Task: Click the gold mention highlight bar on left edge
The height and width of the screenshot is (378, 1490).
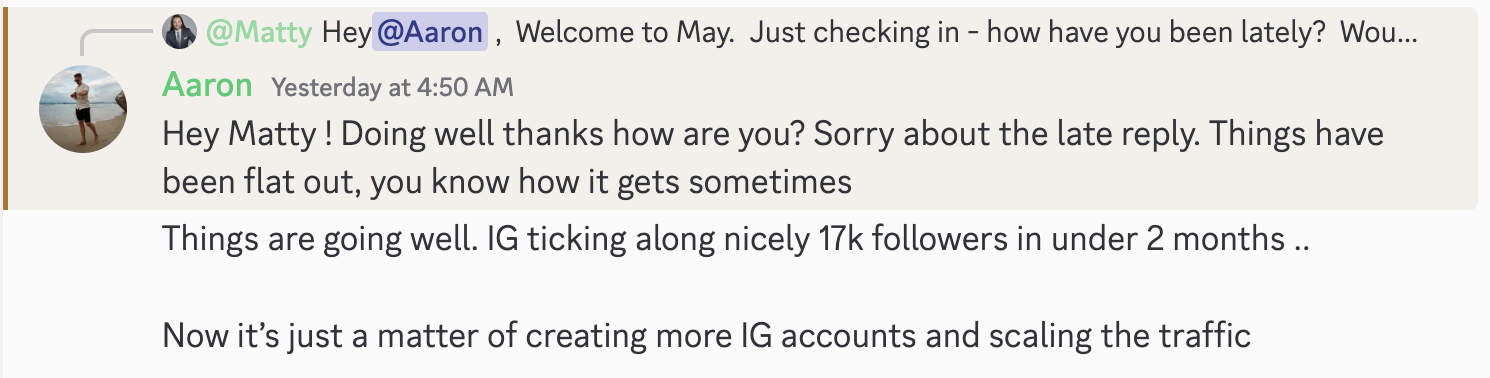Action: coord(5,108)
